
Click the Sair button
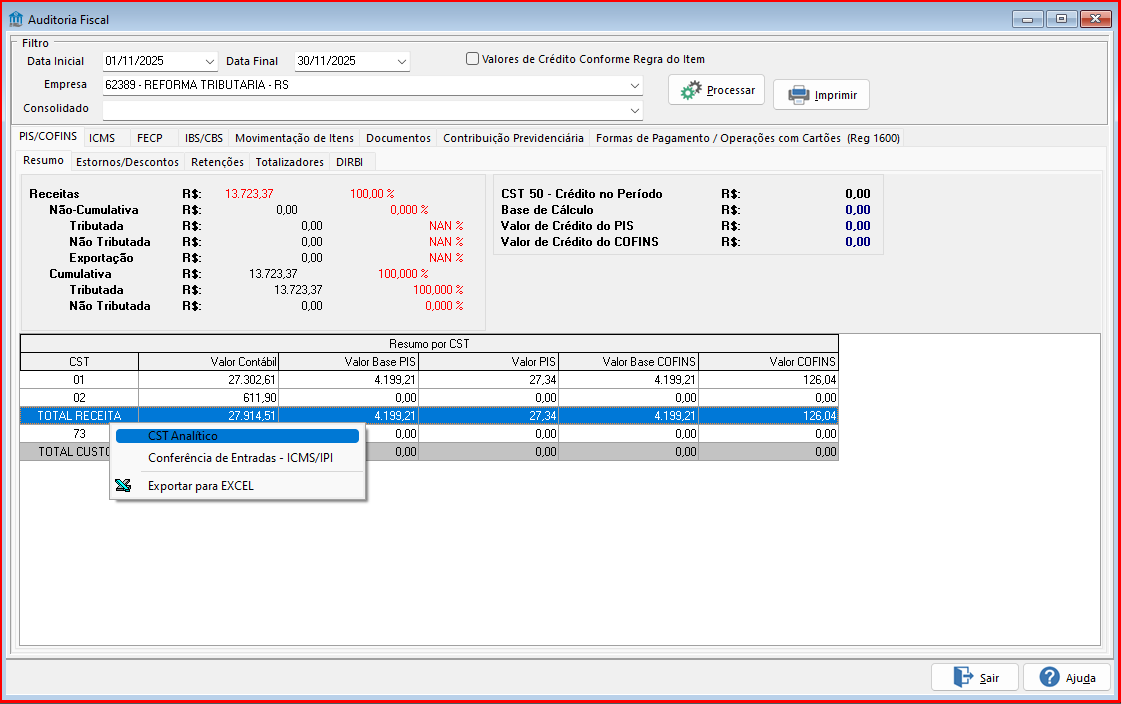coord(974,677)
